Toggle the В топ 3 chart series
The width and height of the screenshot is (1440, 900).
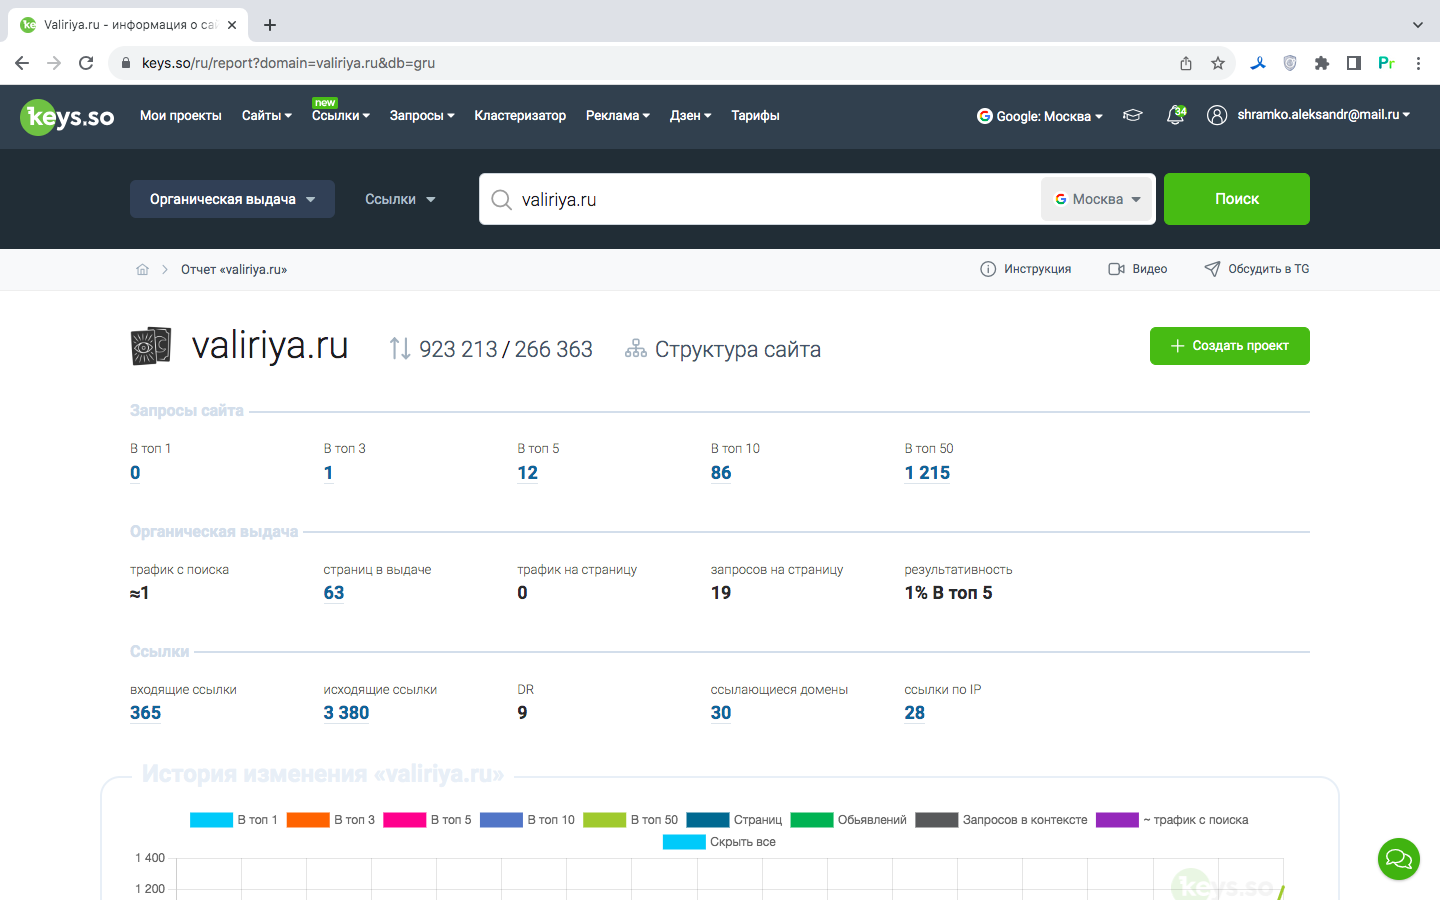(331, 820)
